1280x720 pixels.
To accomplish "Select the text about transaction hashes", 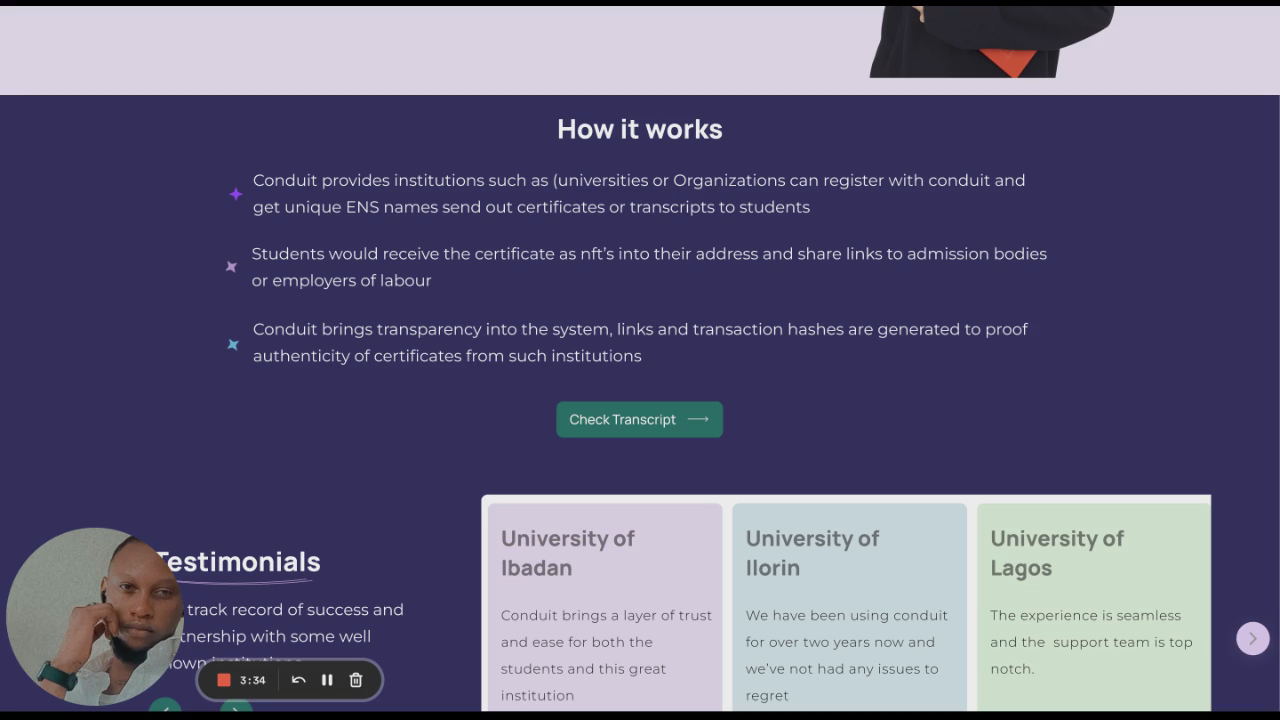I will (x=640, y=342).
